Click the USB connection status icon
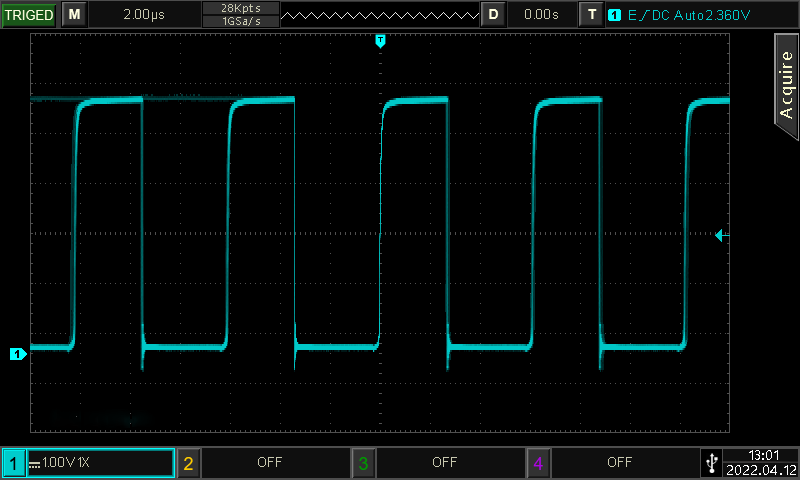Viewport: 800px width, 480px height. coord(711,462)
